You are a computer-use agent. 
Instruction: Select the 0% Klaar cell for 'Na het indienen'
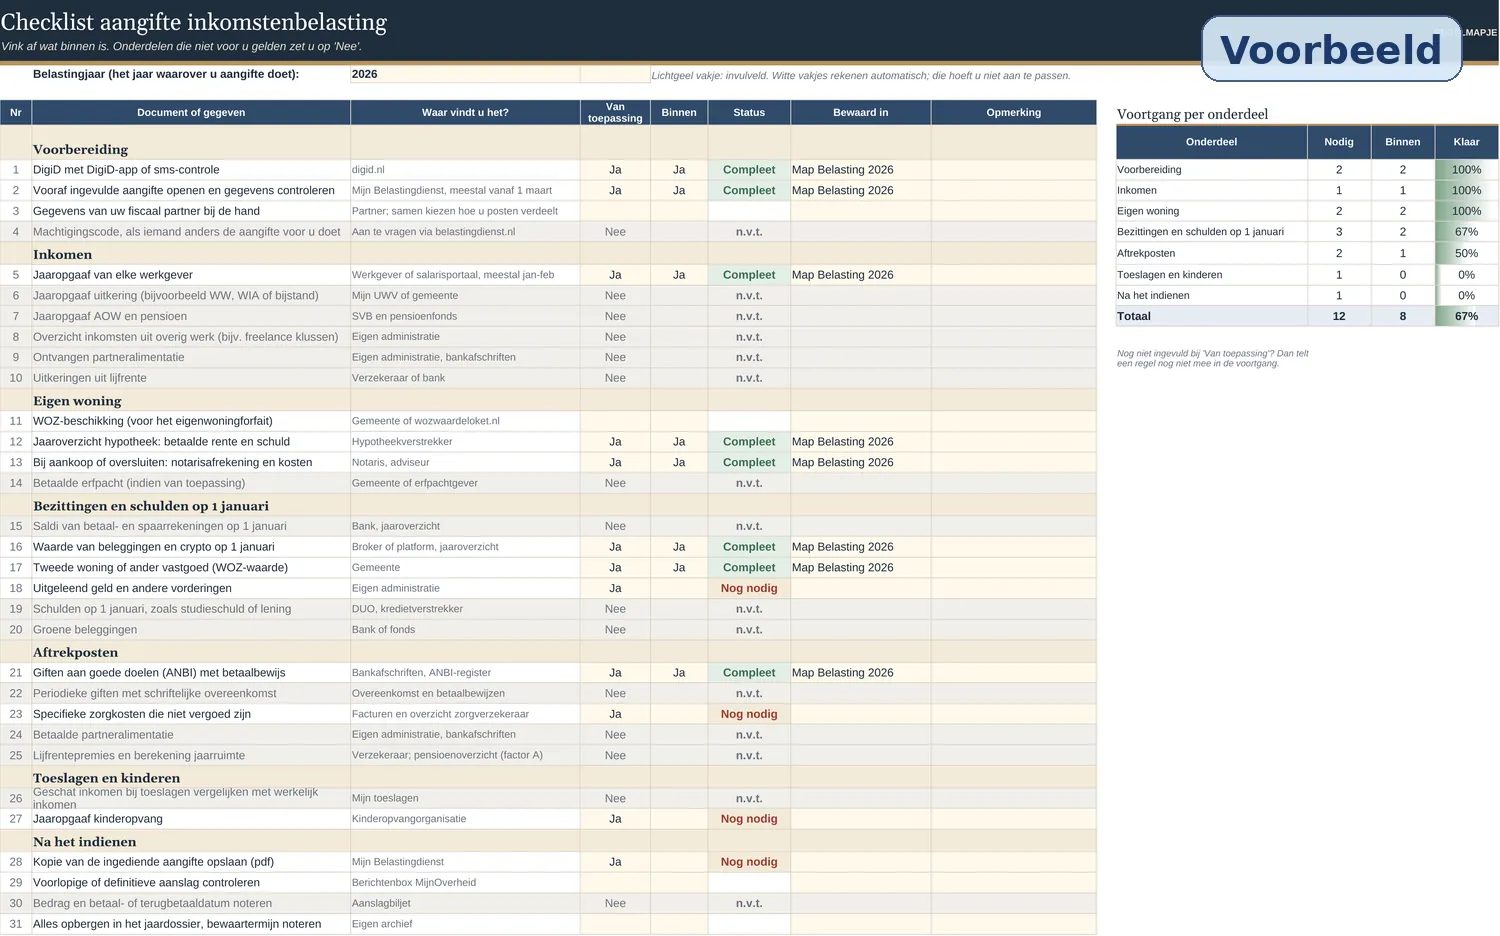tap(1466, 295)
